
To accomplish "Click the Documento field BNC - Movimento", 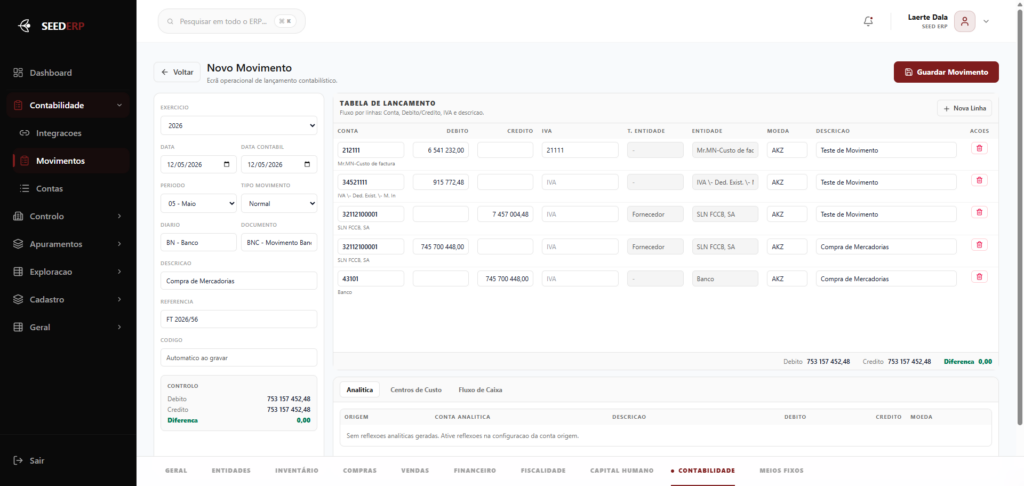I will pos(279,242).
